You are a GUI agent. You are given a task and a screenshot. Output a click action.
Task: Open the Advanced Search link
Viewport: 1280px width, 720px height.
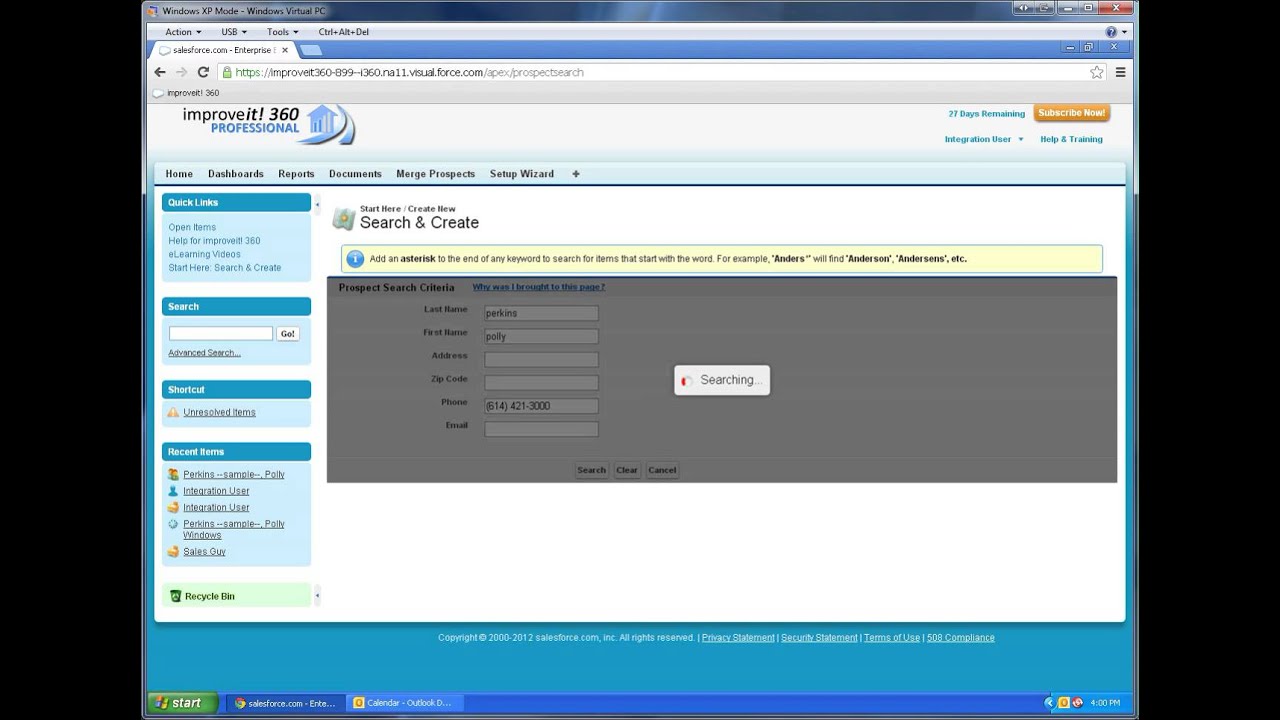click(204, 353)
